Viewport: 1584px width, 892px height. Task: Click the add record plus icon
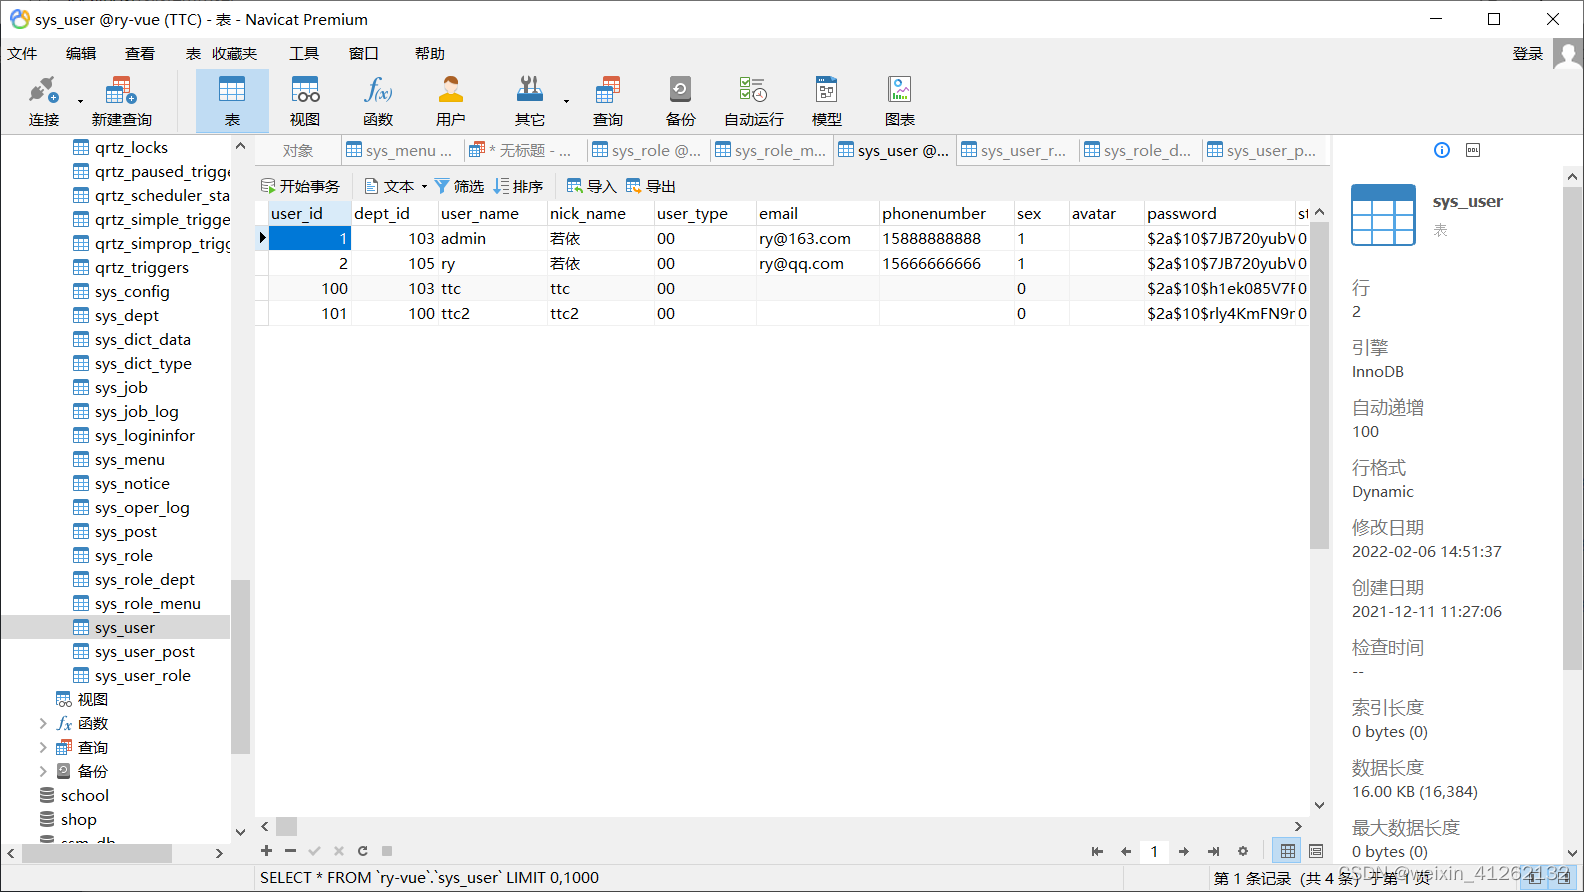[x=266, y=851]
